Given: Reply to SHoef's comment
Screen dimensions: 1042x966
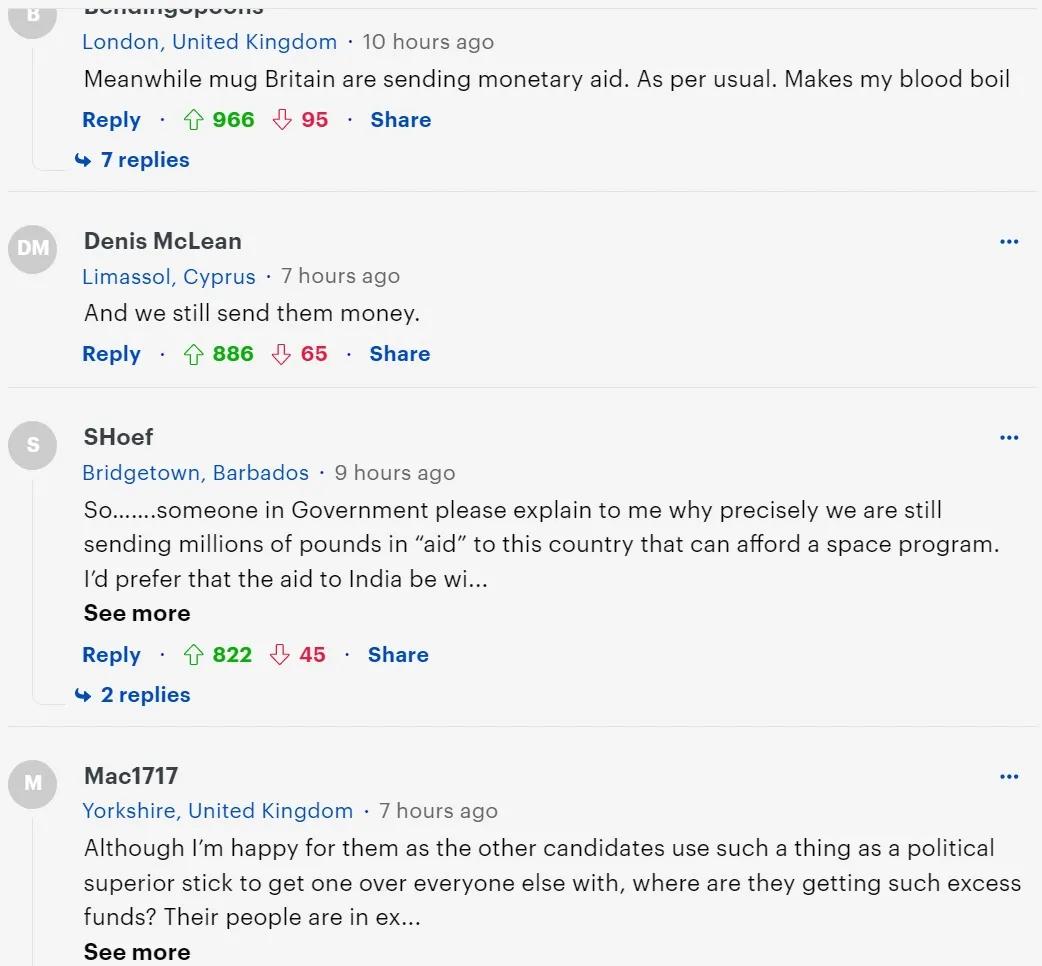Looking at the screenshot, I should click(x=112, y=655).
